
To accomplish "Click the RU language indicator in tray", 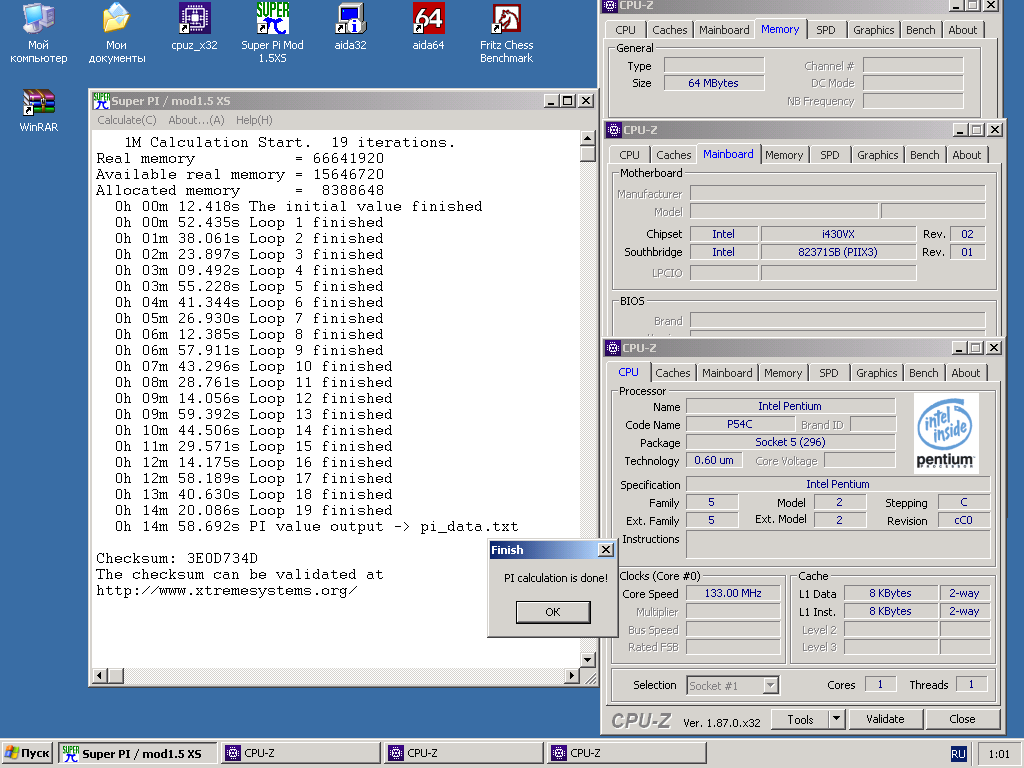I will coord(958,754).
